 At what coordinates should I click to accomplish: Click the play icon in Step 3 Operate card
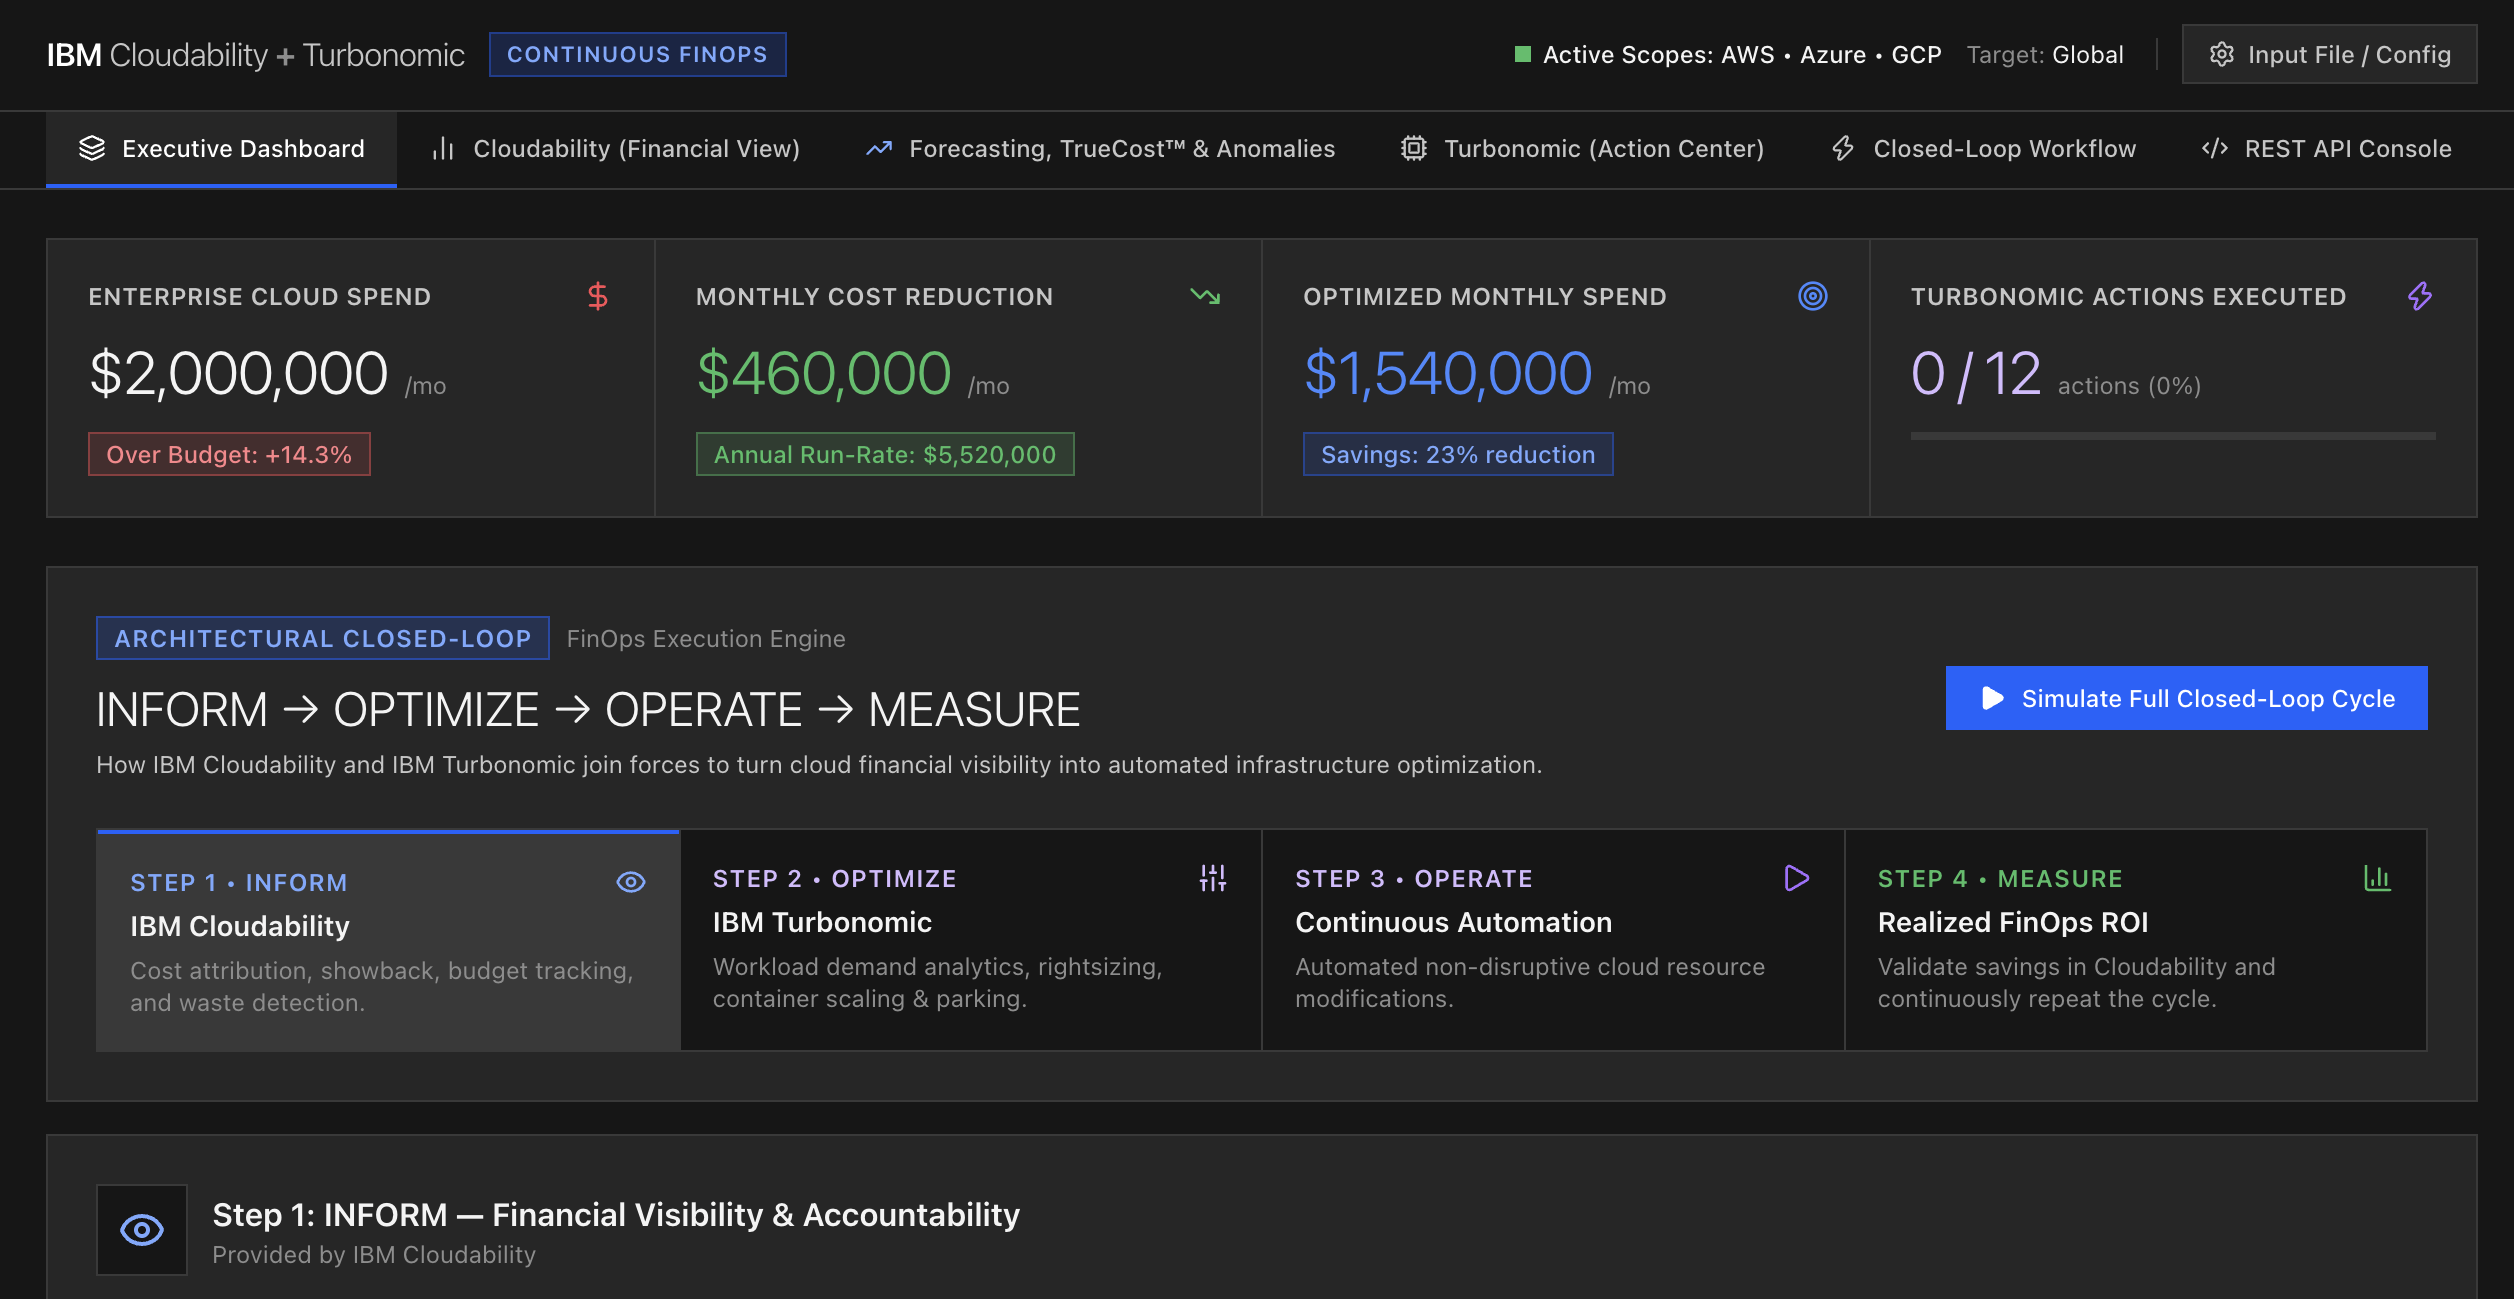click(x=1797, y=878)
